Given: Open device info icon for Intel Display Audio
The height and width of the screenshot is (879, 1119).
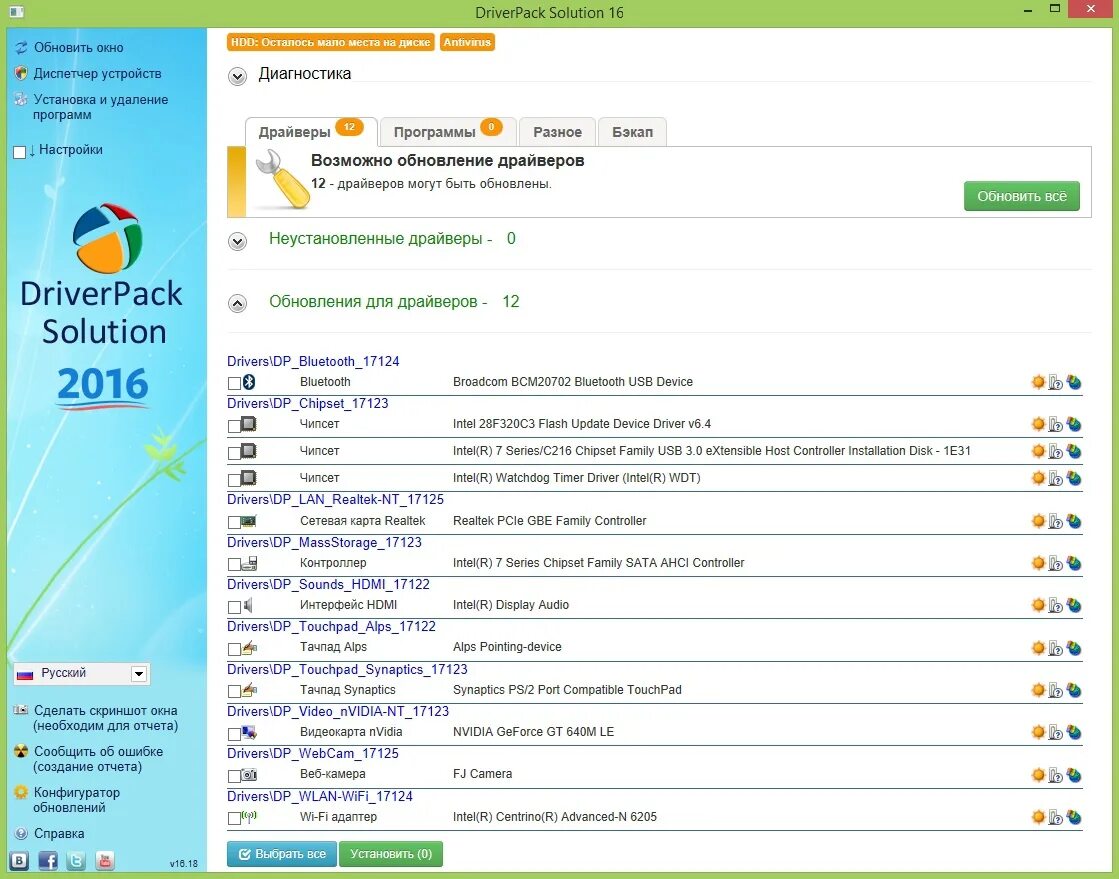Looking at the screenshot, I should (x=1055, y=606).
